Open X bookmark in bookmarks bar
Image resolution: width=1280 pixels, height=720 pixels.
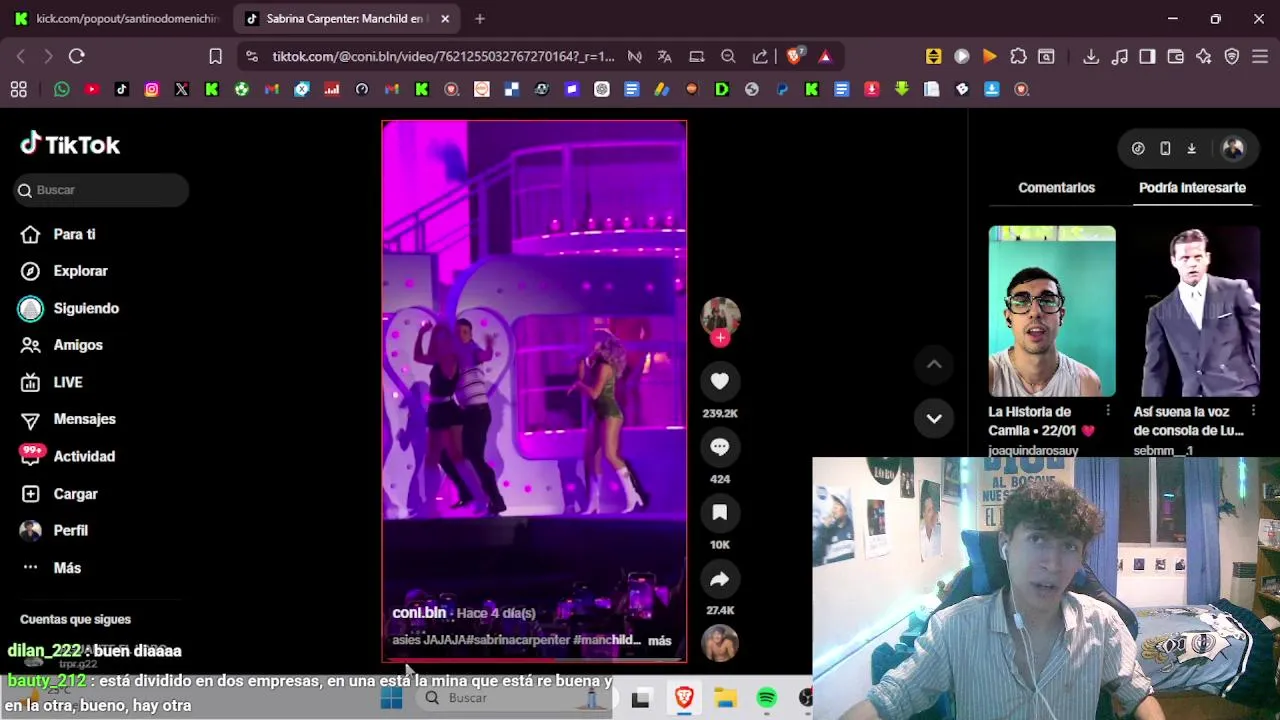182,89
